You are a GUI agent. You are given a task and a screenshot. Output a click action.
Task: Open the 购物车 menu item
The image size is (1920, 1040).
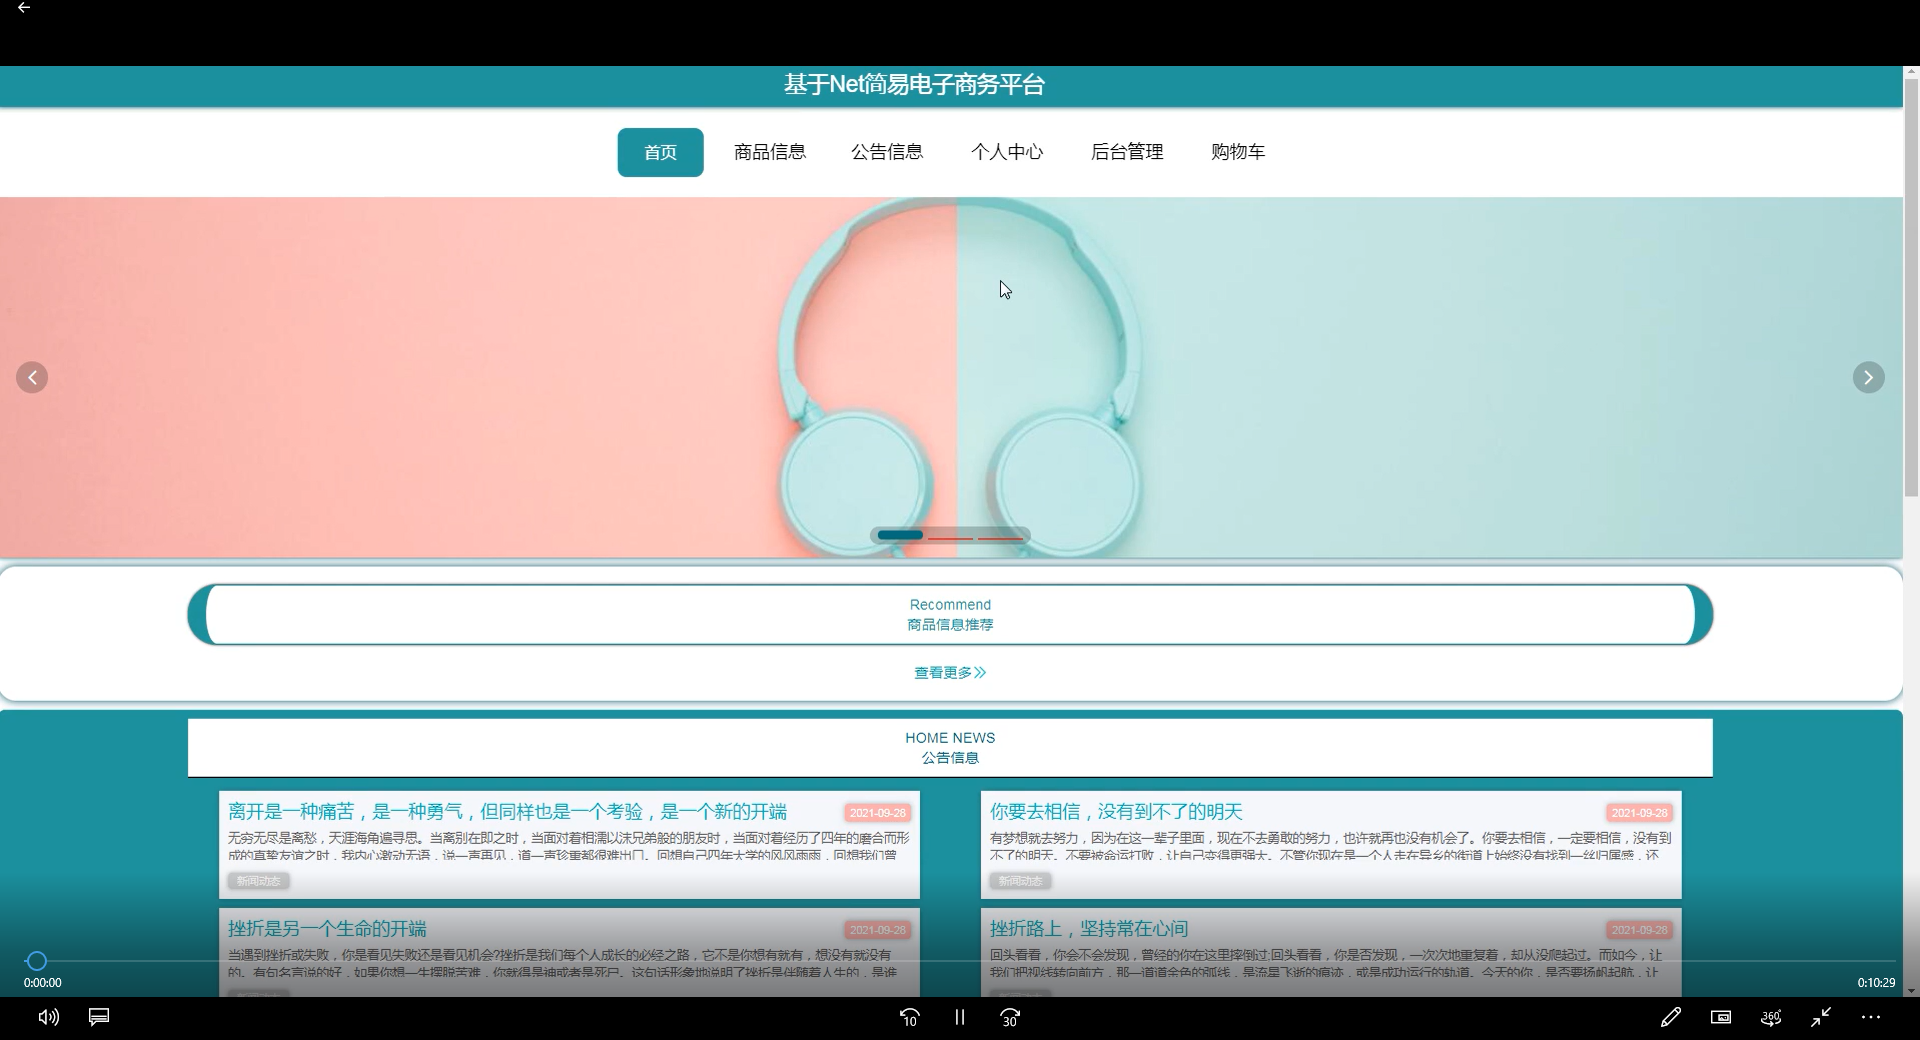1238,152
